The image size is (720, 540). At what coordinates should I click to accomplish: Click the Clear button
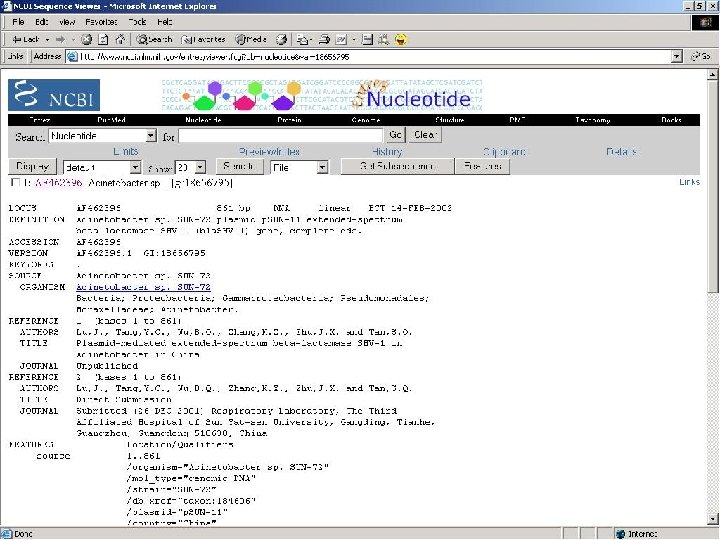(x=425, y=135)
